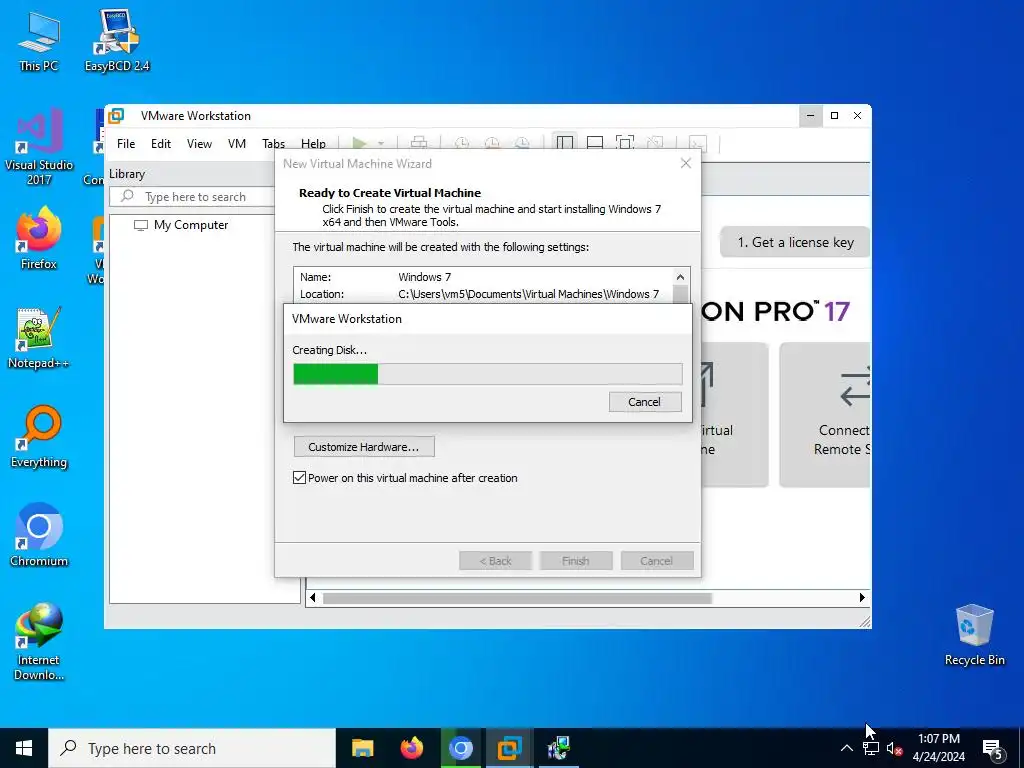Expand the power options dropdown arrow
This screenshot has height=768, width=1024.
(381, 144)
